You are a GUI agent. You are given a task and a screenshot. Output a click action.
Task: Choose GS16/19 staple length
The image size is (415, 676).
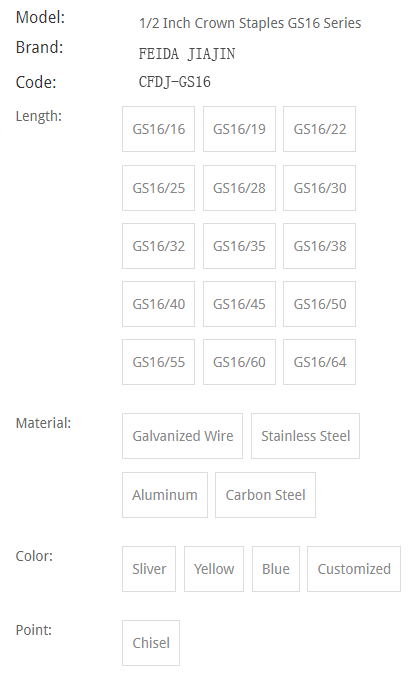[x=239, y=129]
